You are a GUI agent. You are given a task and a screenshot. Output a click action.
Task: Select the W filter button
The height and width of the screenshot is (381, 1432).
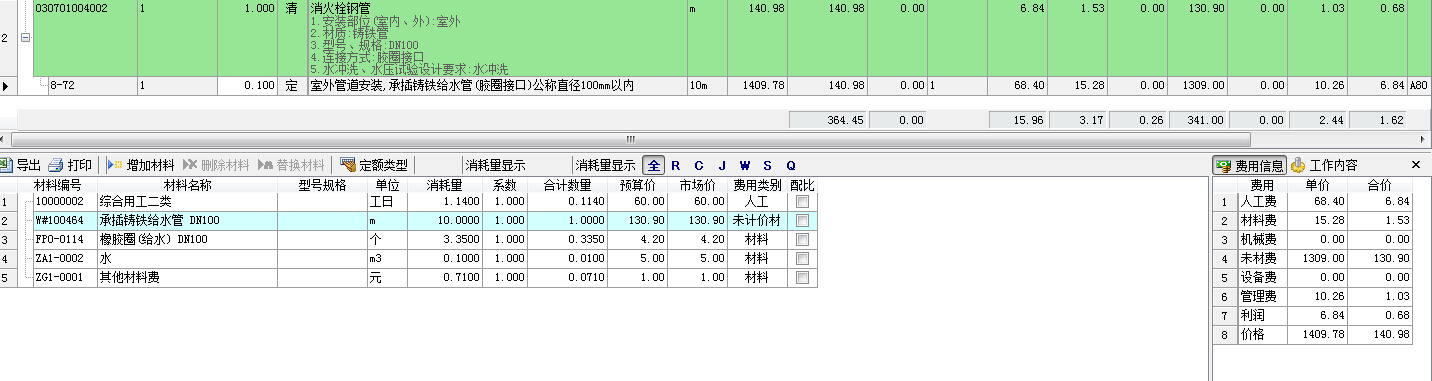(x=745, y=165)
